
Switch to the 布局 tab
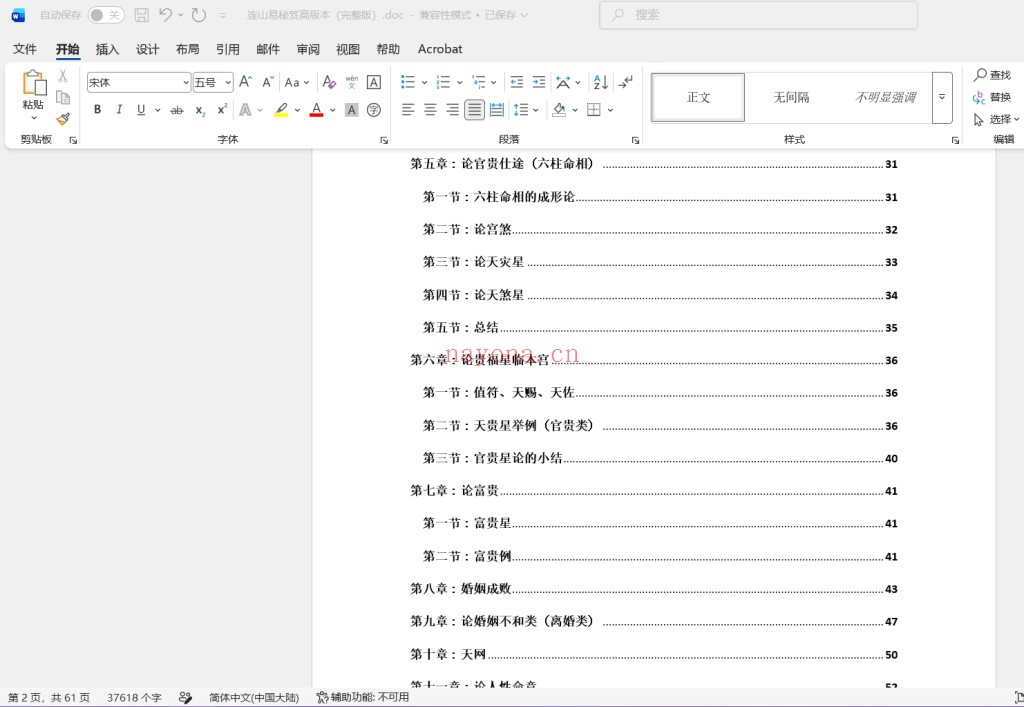click(x=187, y=49)
